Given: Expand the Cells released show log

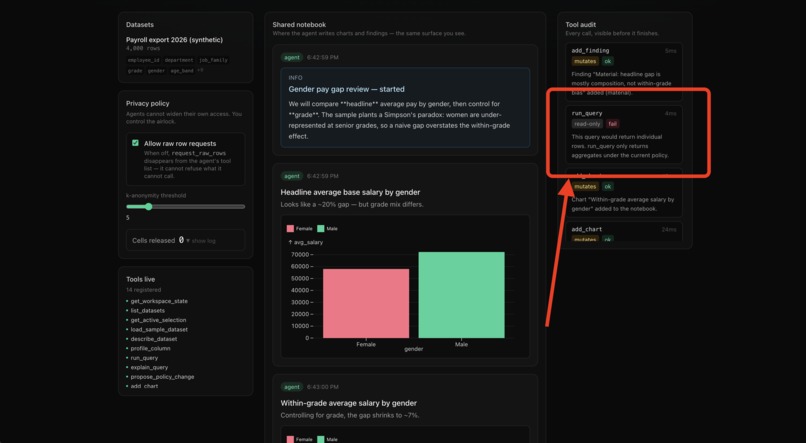Looking at the screenshot, I should pyautogui.click(x=200, y=241).
